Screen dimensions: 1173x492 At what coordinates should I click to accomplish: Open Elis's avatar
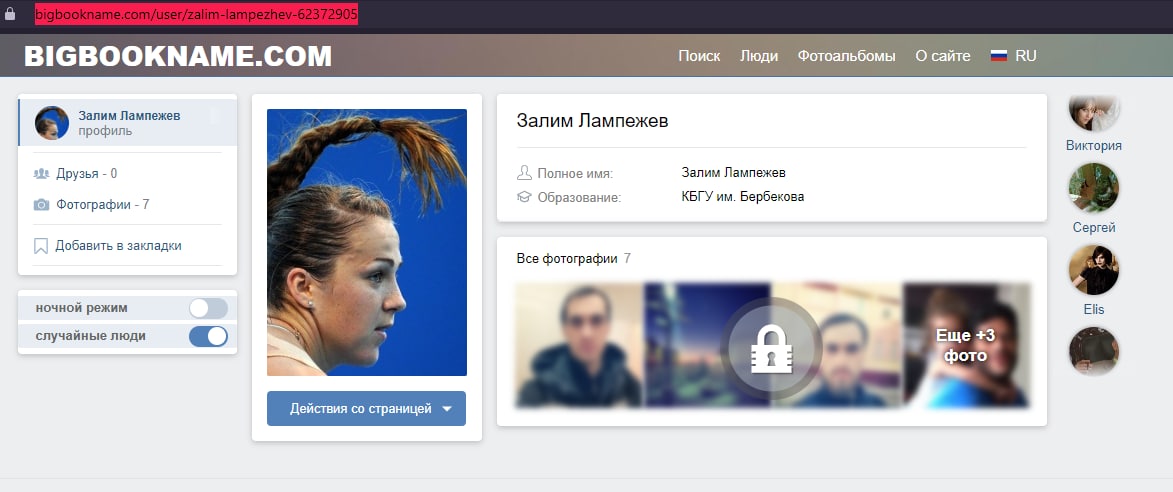[1094, 270]
